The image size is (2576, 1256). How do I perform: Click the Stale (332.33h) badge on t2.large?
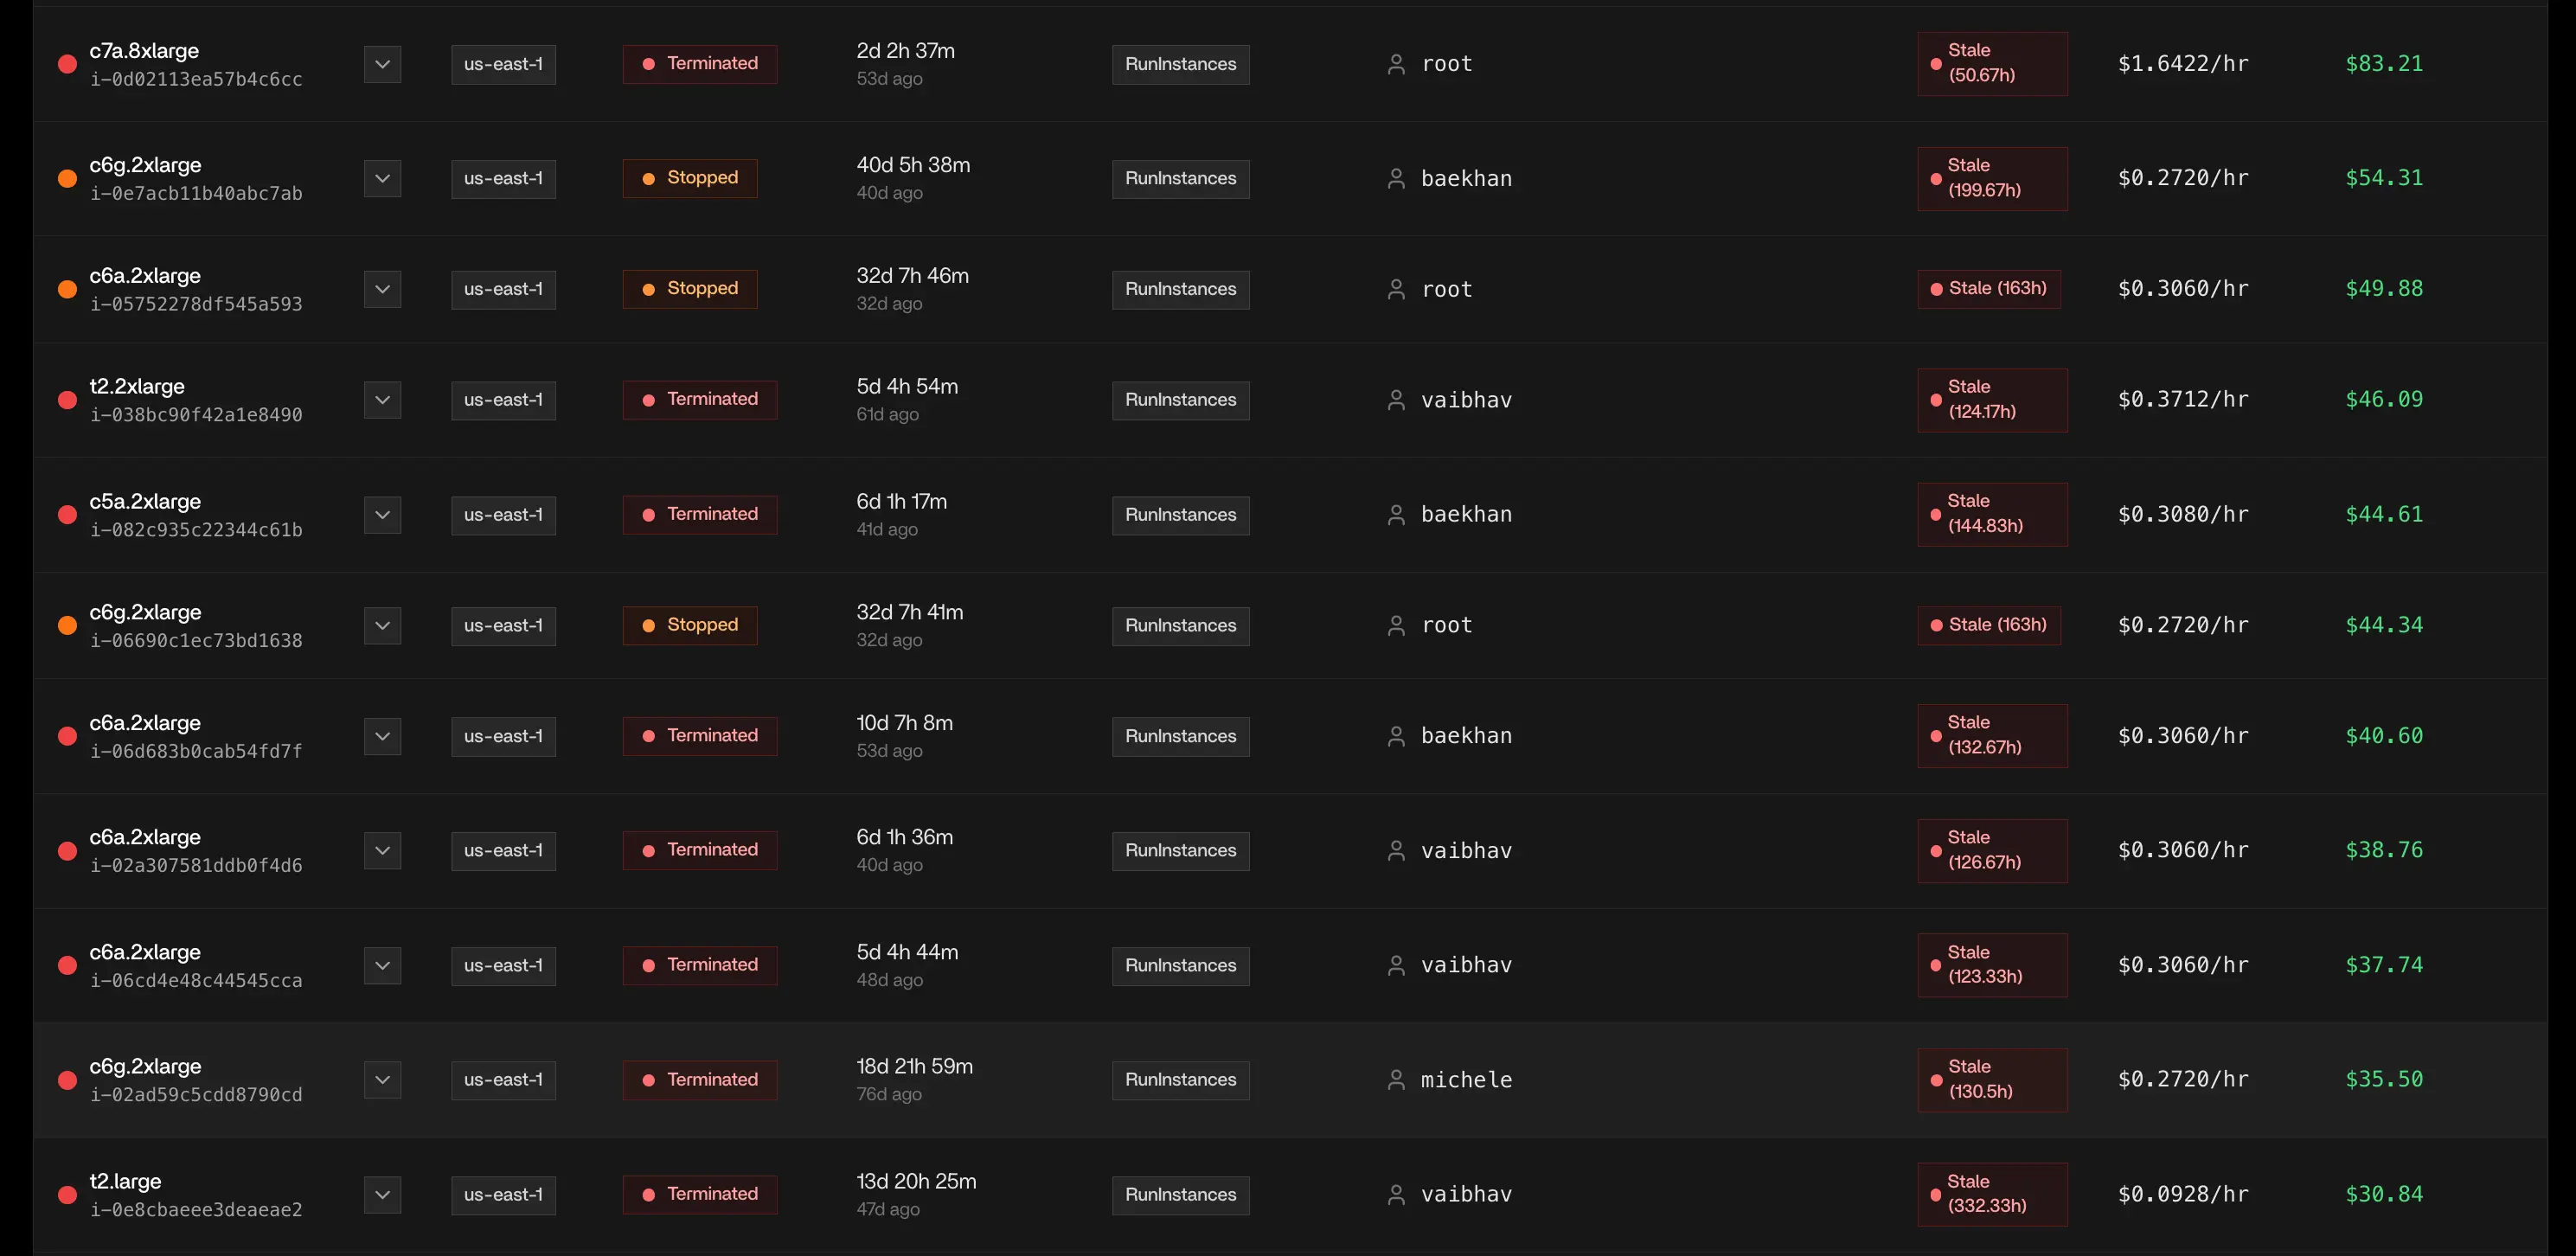click(1992, 1195)
